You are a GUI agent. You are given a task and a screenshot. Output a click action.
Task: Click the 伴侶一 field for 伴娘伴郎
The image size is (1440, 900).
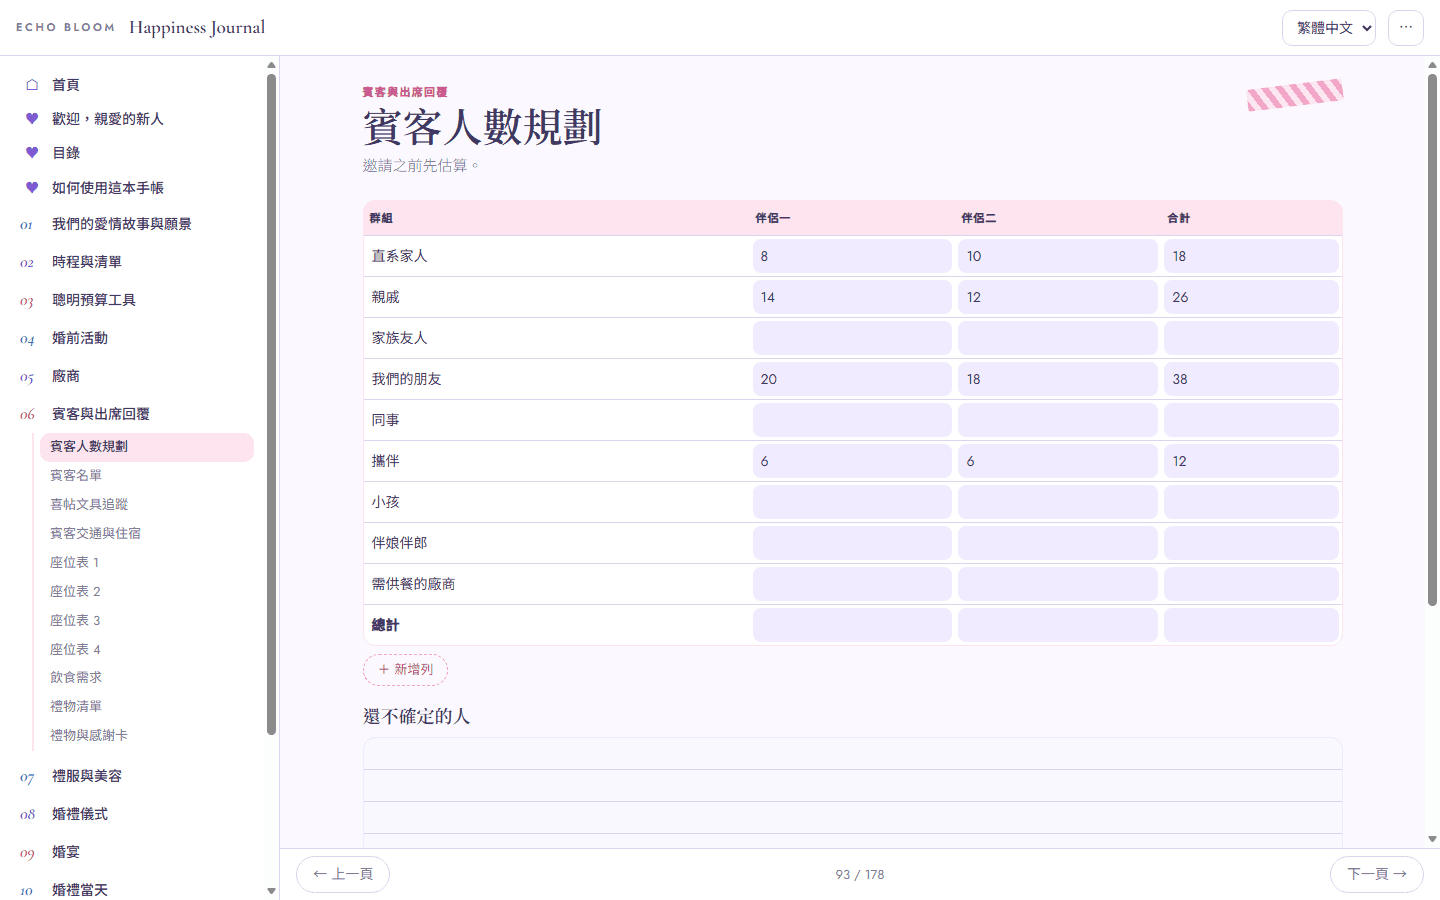pos(852,543)
